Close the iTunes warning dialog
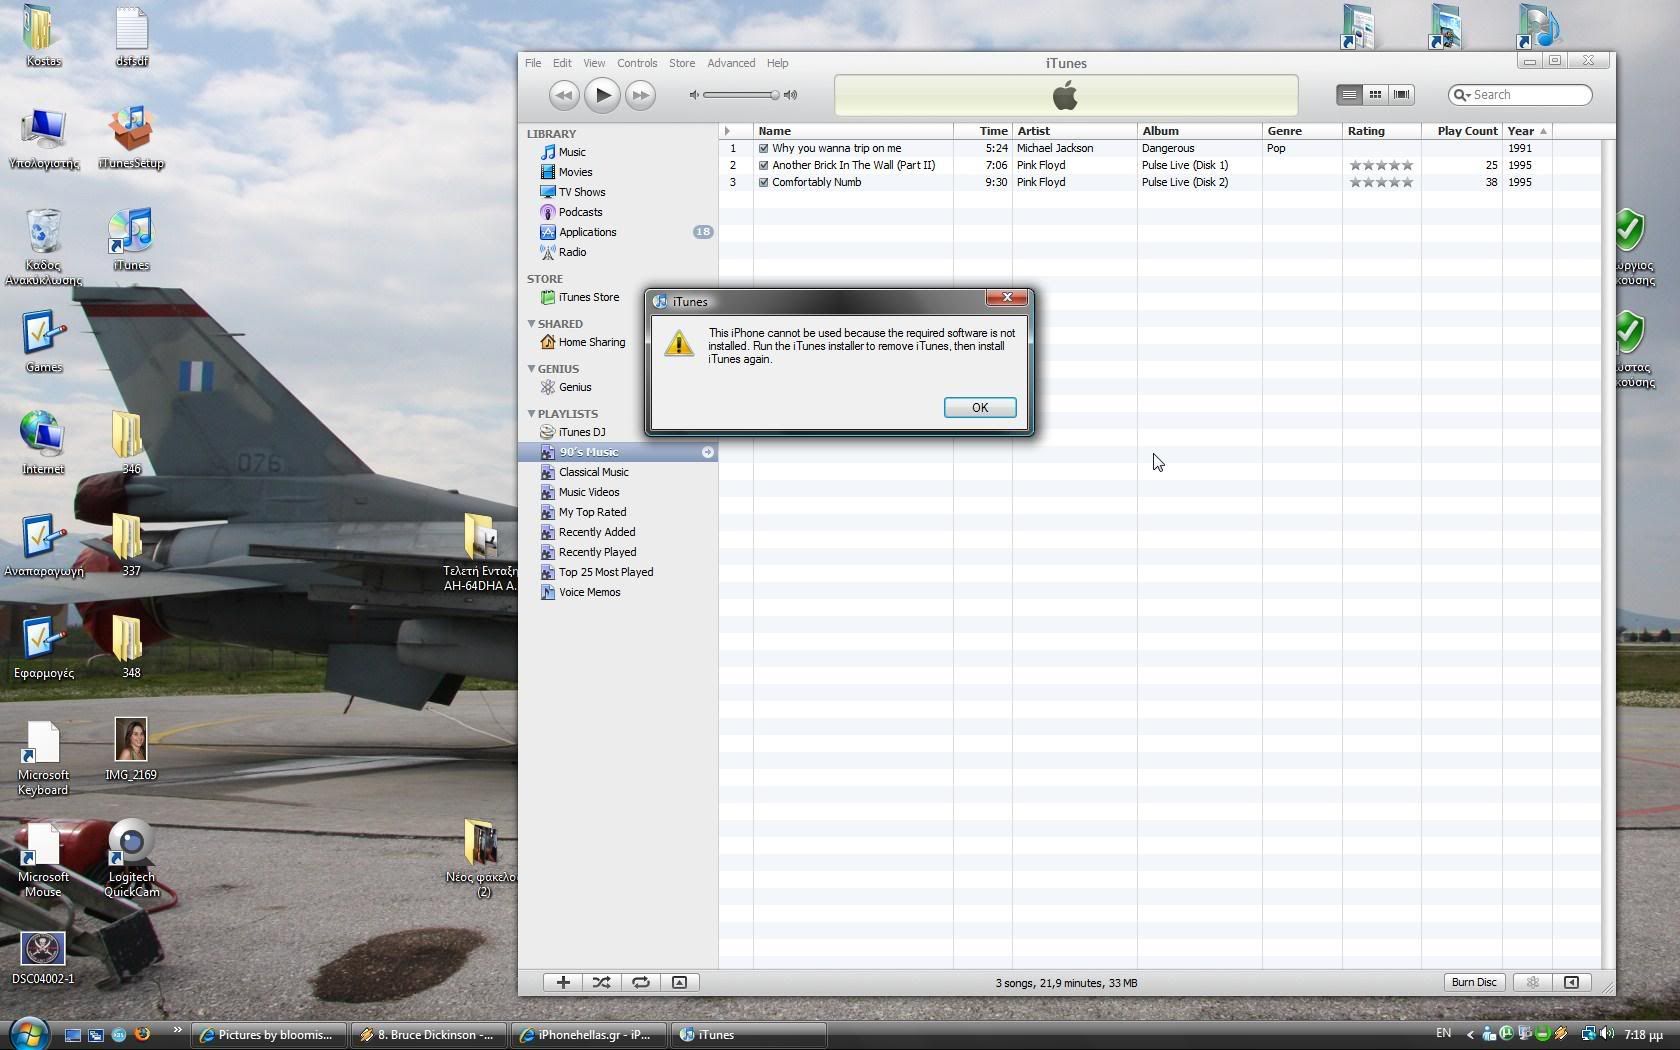This screenshot has width=1680, height=1050. tap(1007, 297)
